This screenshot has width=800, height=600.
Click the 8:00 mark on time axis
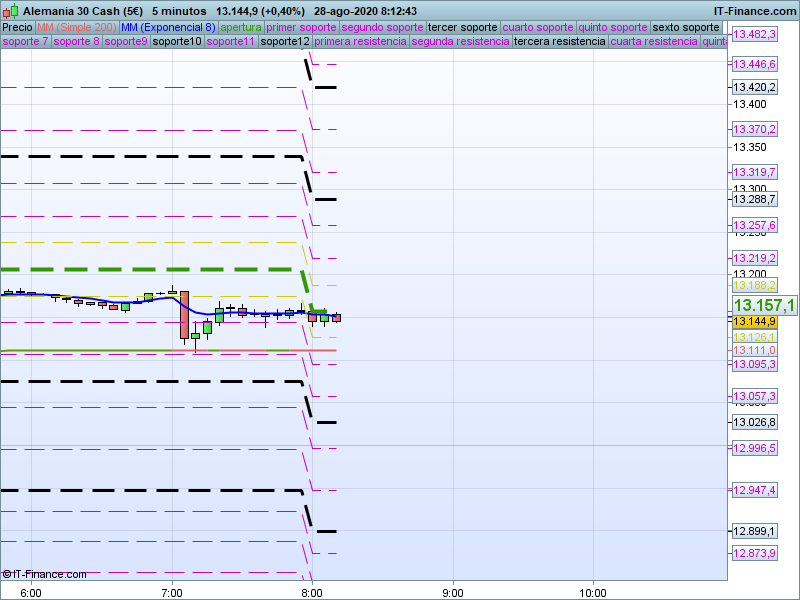click(312, 592)
